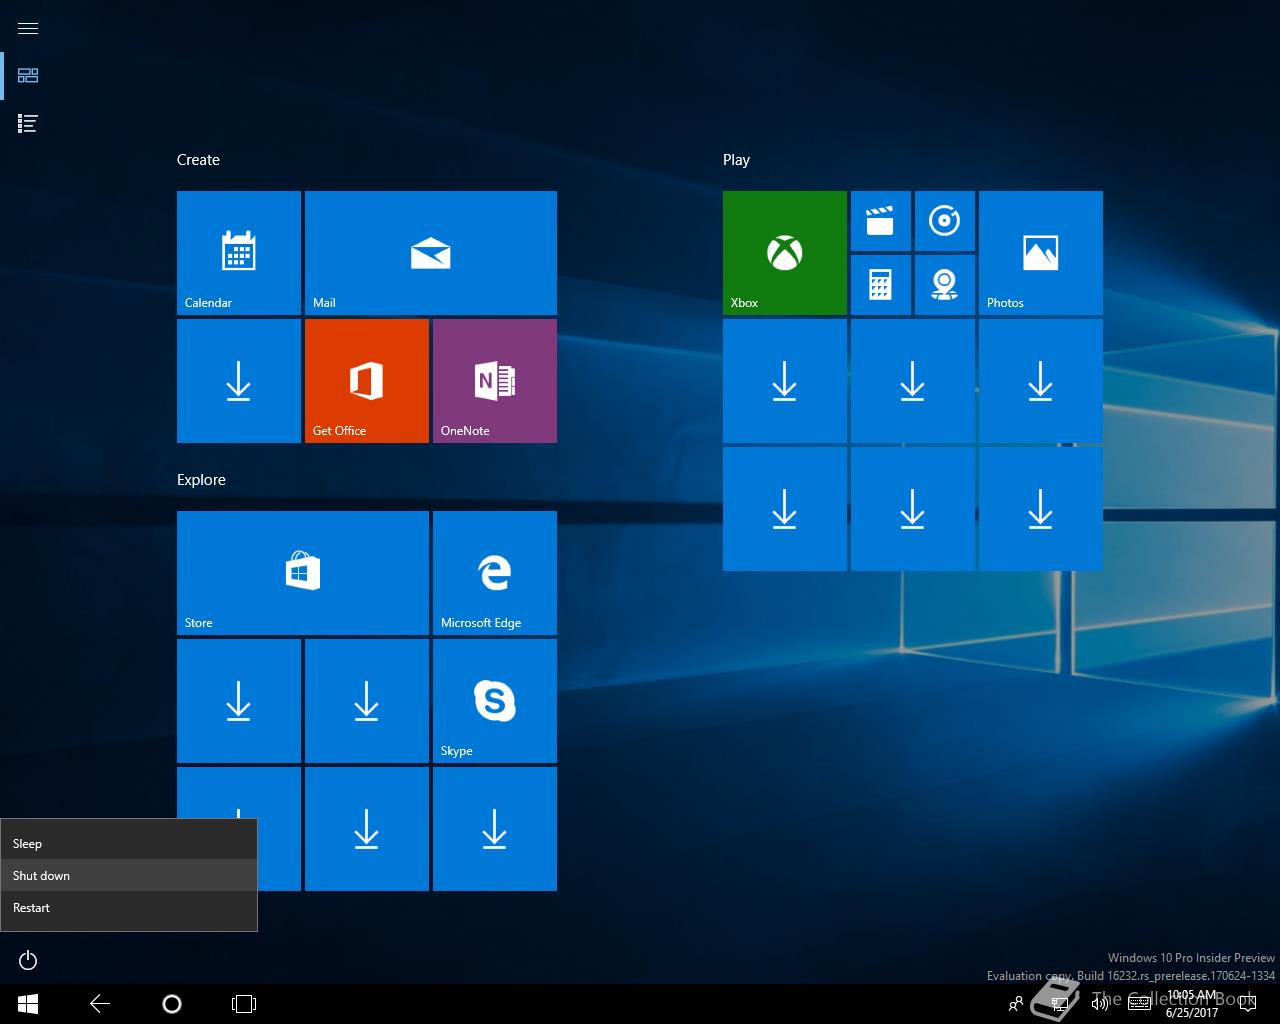The image size is (1280, 1024).
Task: Launch the OneNote tile
Action: click(x=495, y=381)
